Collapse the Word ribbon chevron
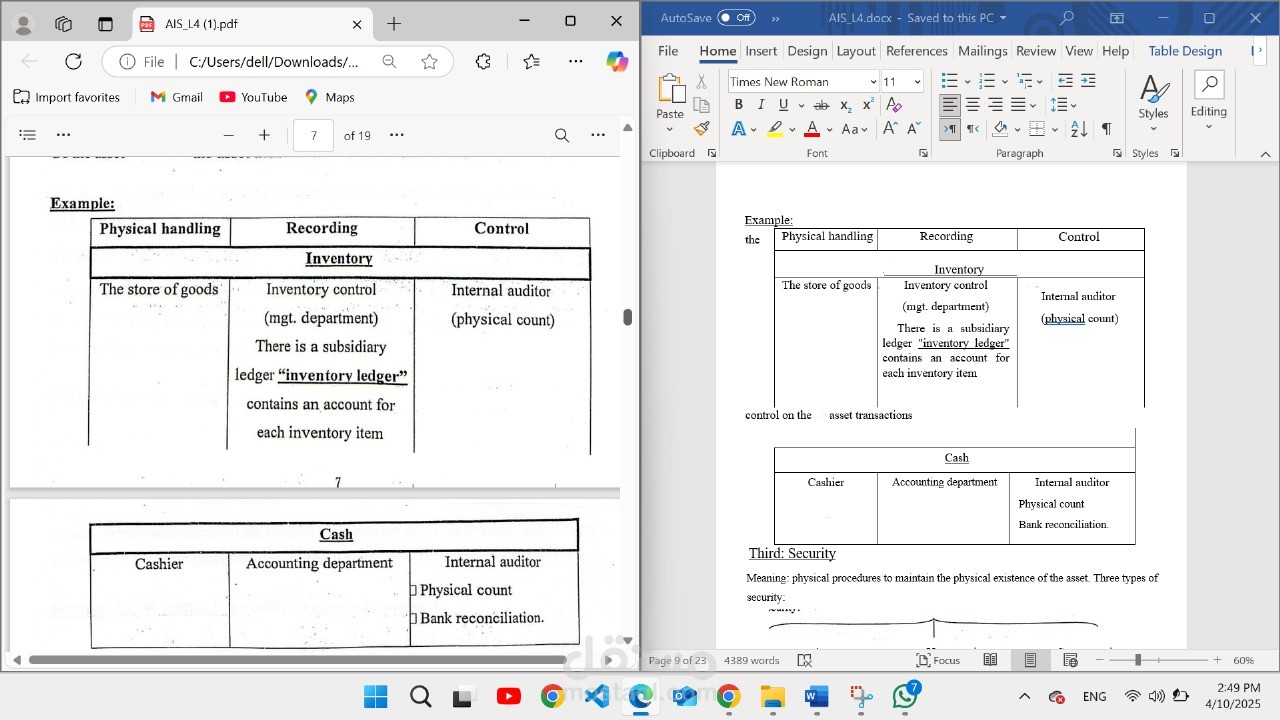This screenshot has height=720, width=1280. click(1265, 154)
